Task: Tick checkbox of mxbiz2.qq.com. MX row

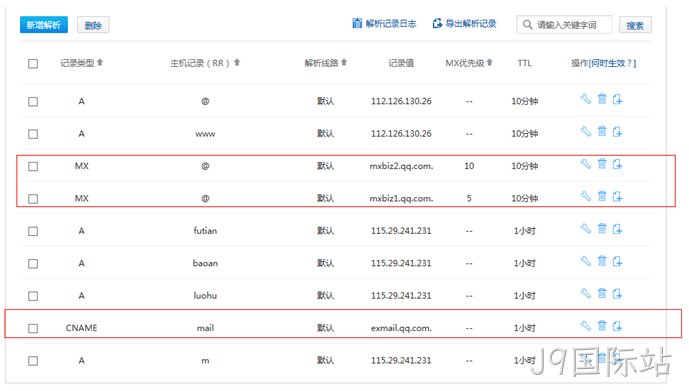Action: (33, 167)
